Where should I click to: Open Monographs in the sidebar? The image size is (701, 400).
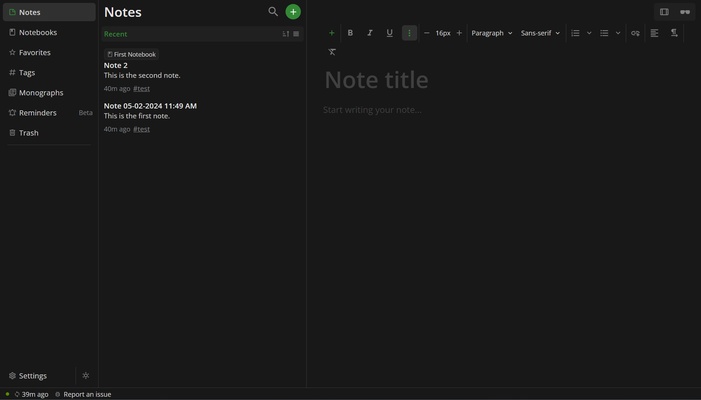click(x=49, y=93)
